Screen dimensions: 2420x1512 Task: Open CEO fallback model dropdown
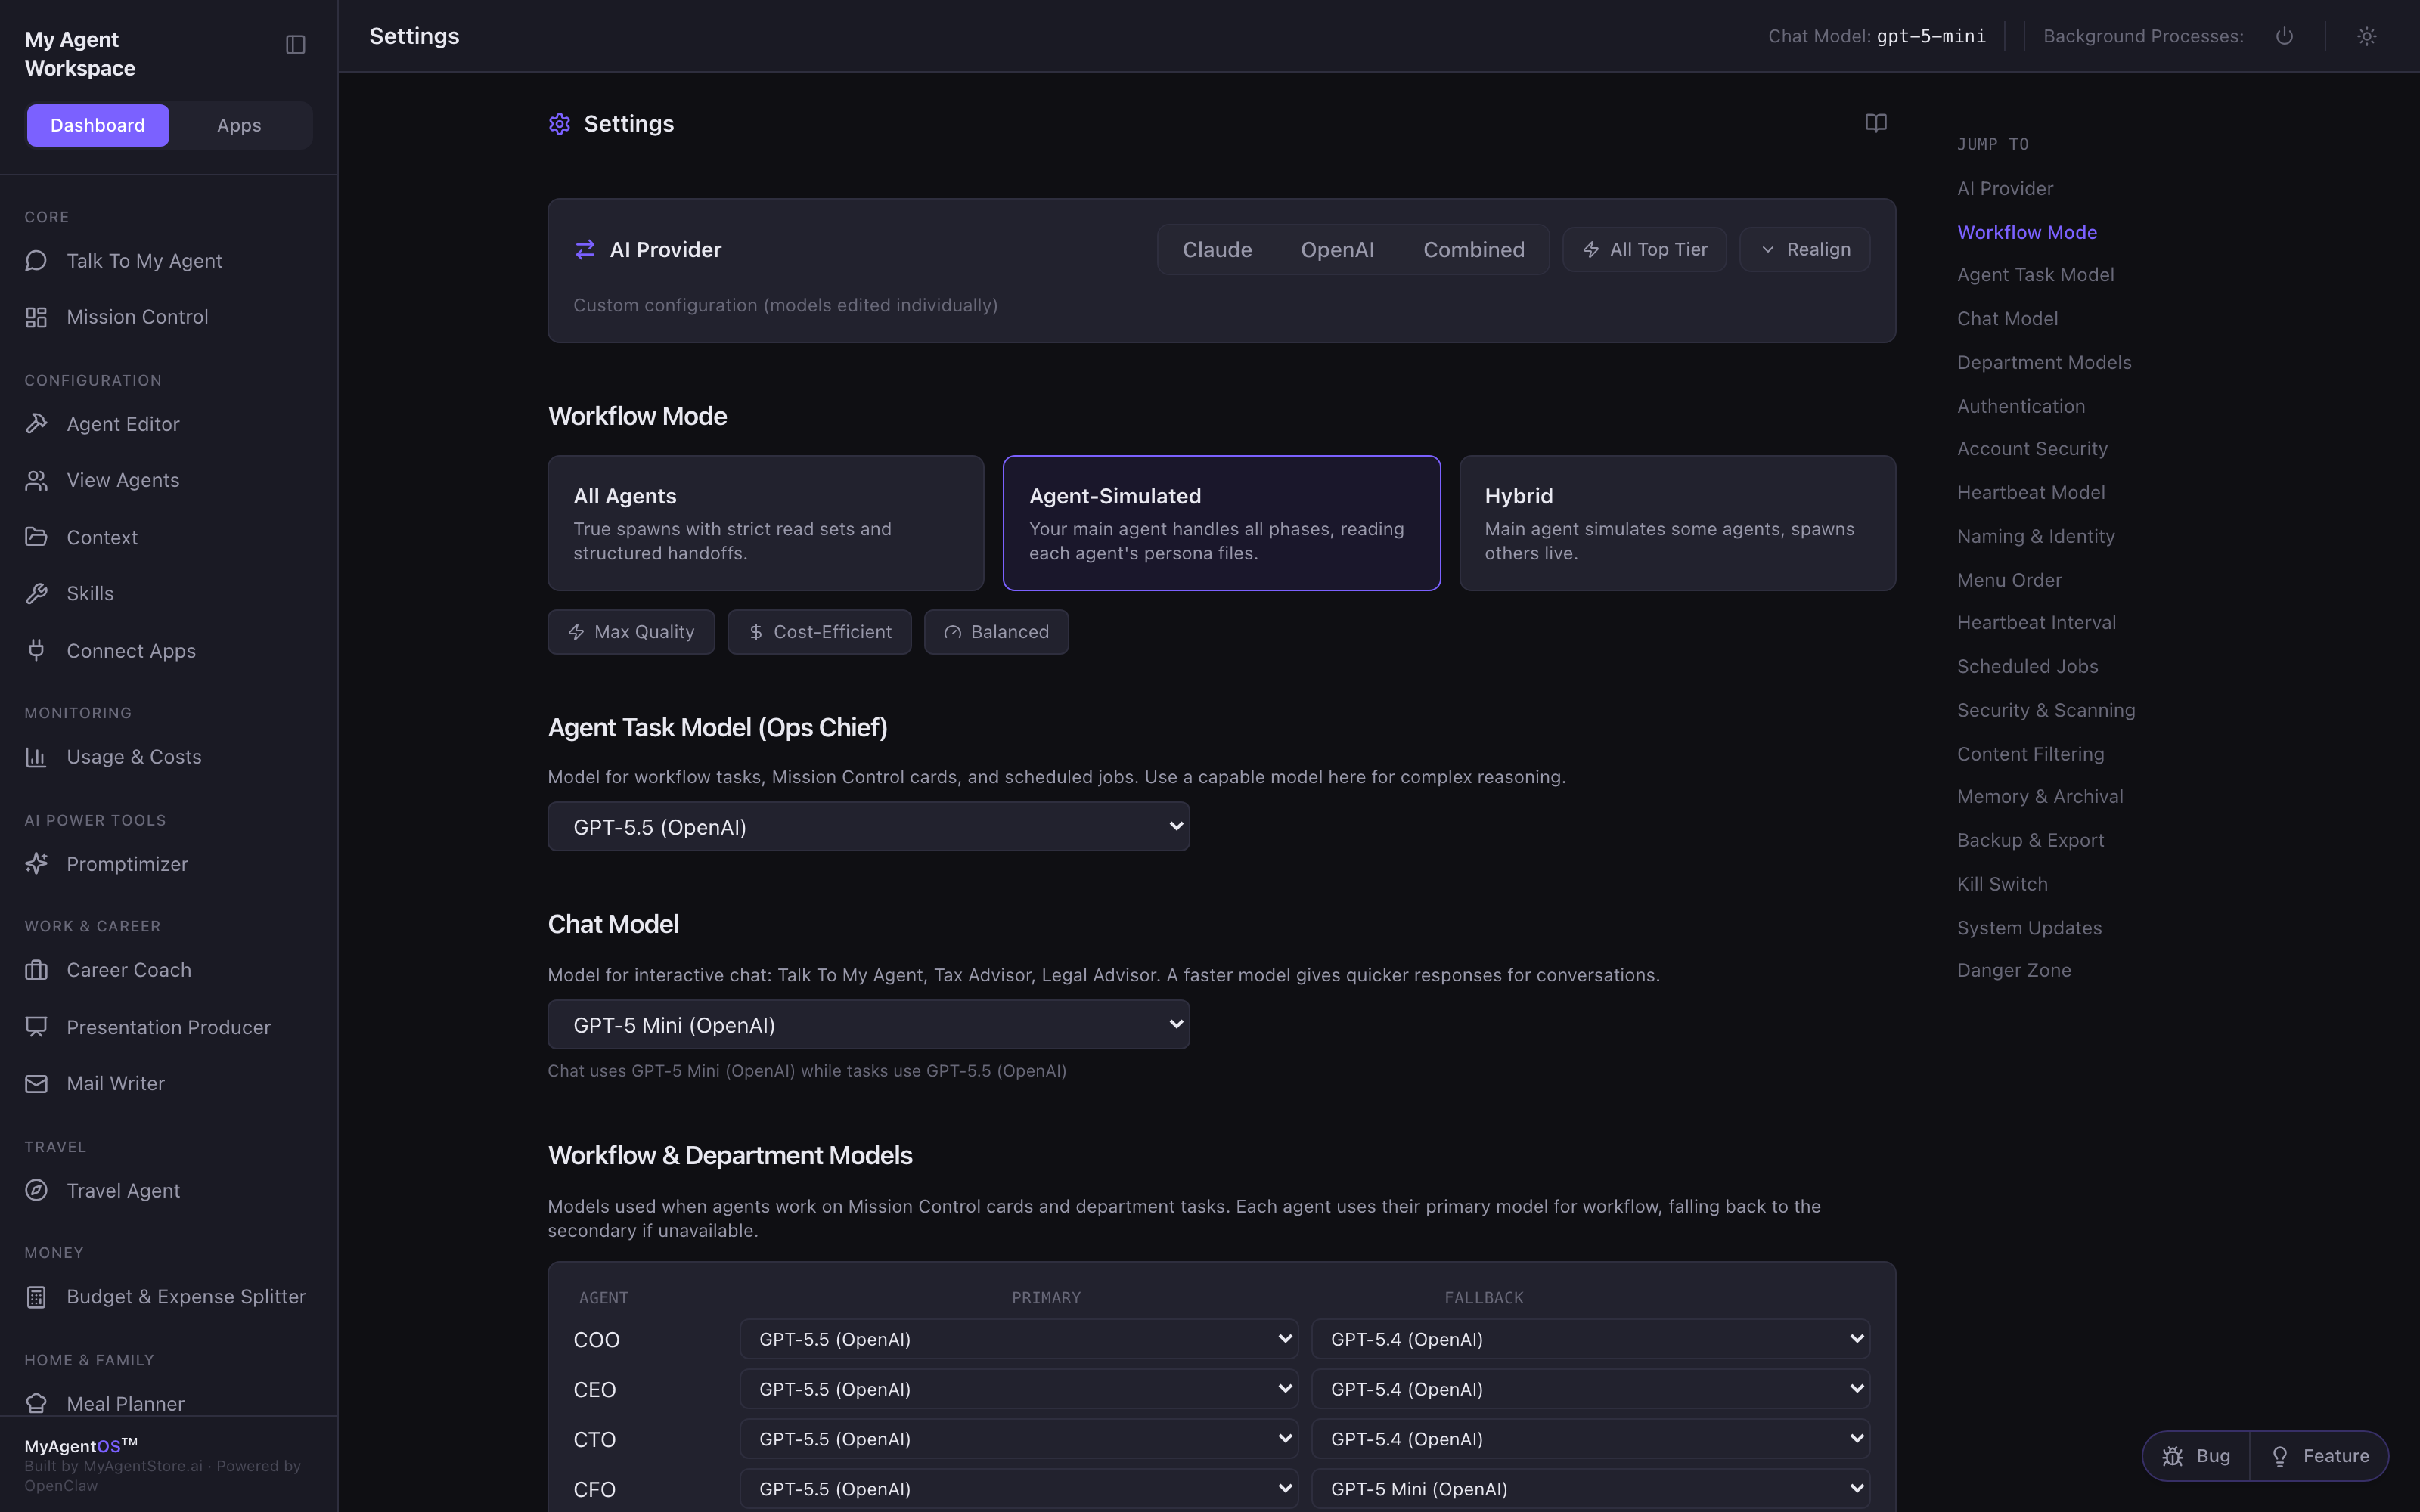point(1591,1390)
